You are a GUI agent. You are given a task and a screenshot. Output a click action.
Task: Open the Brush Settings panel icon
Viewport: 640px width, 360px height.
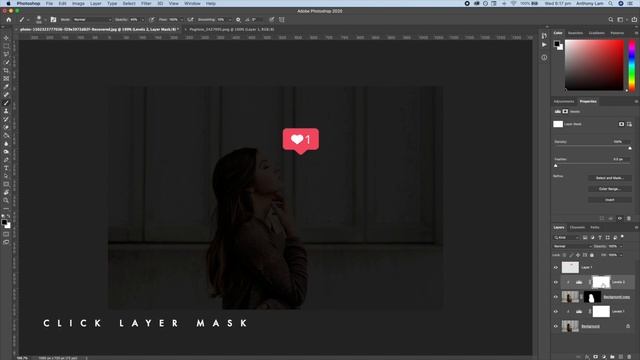(53, 20)
